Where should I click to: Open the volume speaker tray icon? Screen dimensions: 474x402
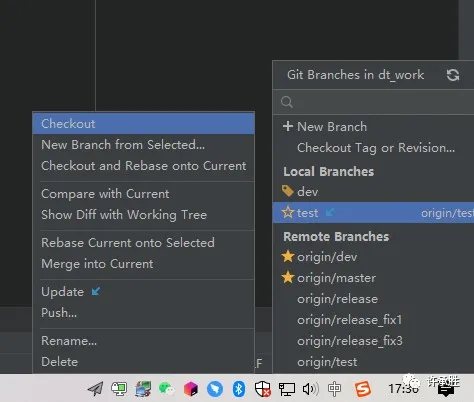[310, 389]
